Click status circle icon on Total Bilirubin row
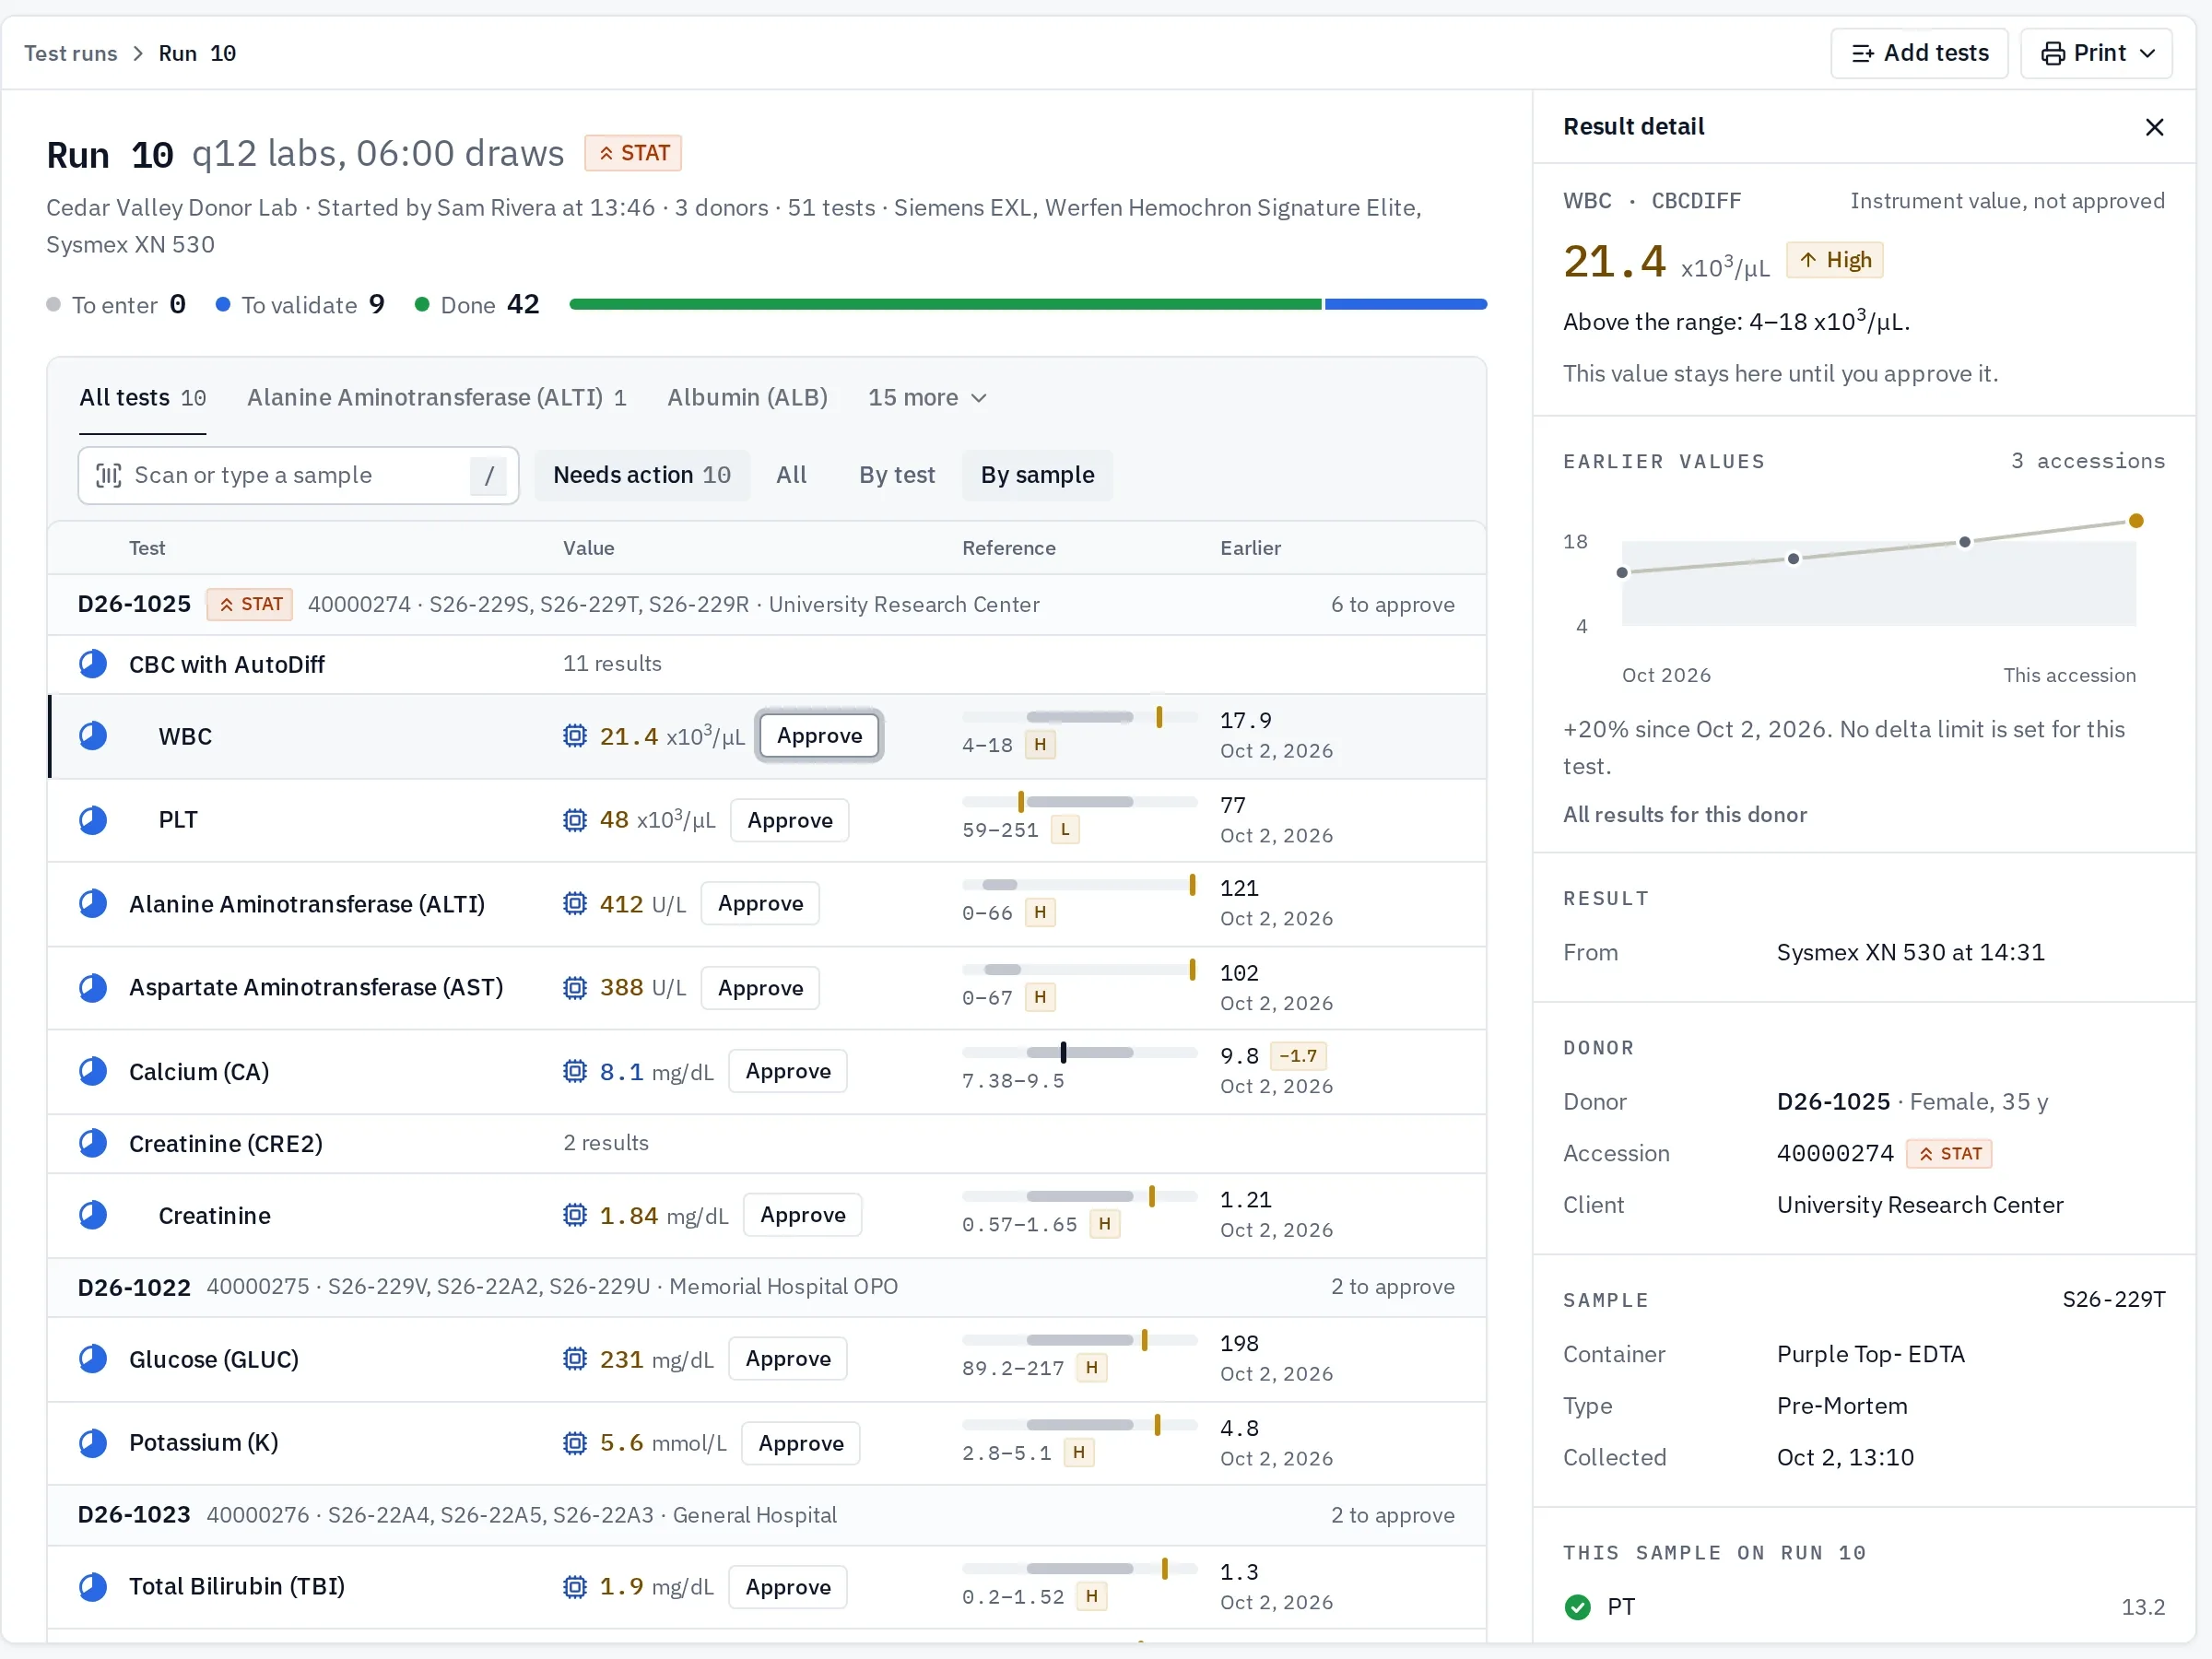Viewport: 2212px width, 1659px height. [93, 1587]
